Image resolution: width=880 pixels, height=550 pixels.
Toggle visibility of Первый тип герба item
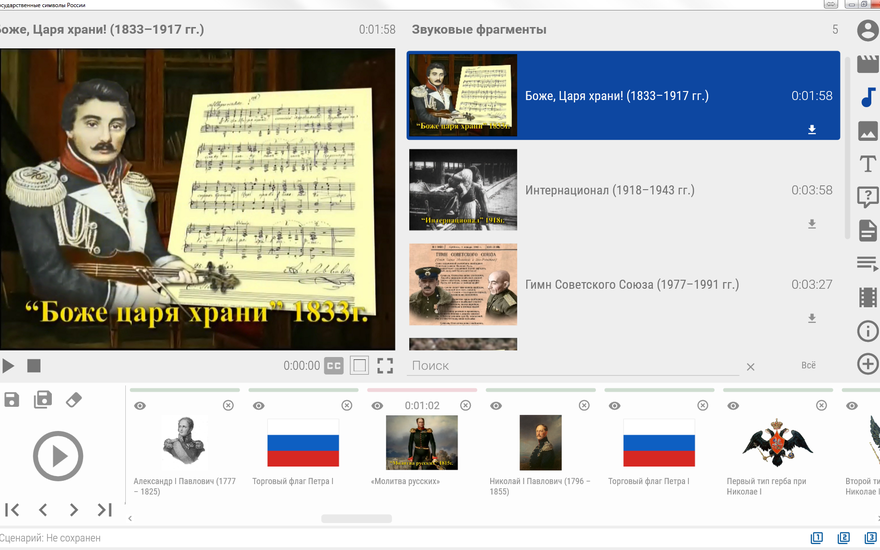733,406
